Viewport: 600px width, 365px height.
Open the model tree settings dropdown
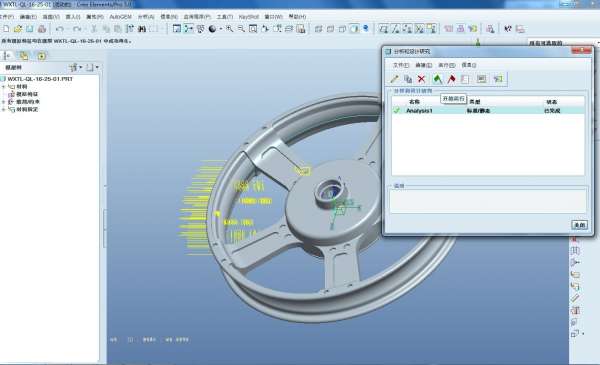[x=75, y=68]
